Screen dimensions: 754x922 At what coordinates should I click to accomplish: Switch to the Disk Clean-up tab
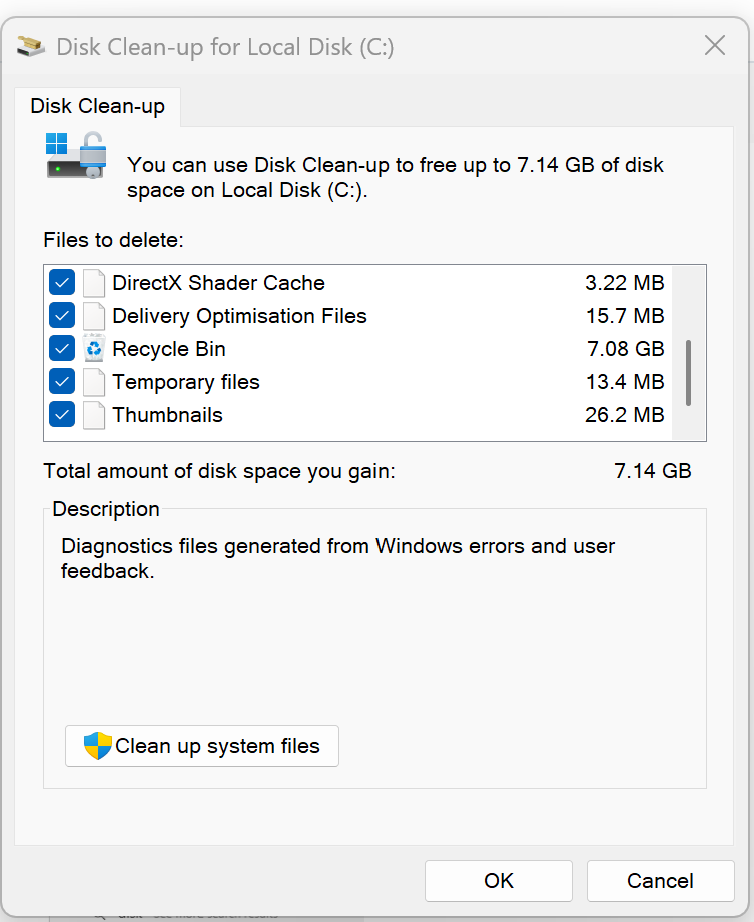pyautogui.click(x=97, y=106)
